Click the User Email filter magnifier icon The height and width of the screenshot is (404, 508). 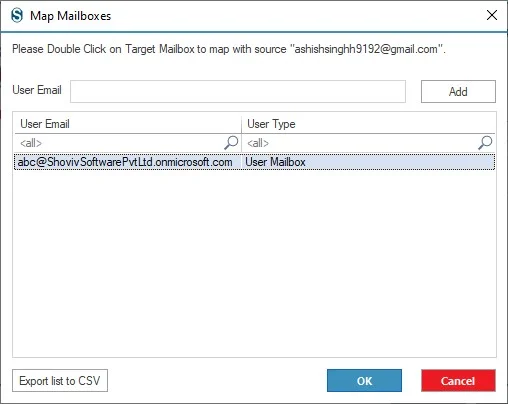click(231, 143)
